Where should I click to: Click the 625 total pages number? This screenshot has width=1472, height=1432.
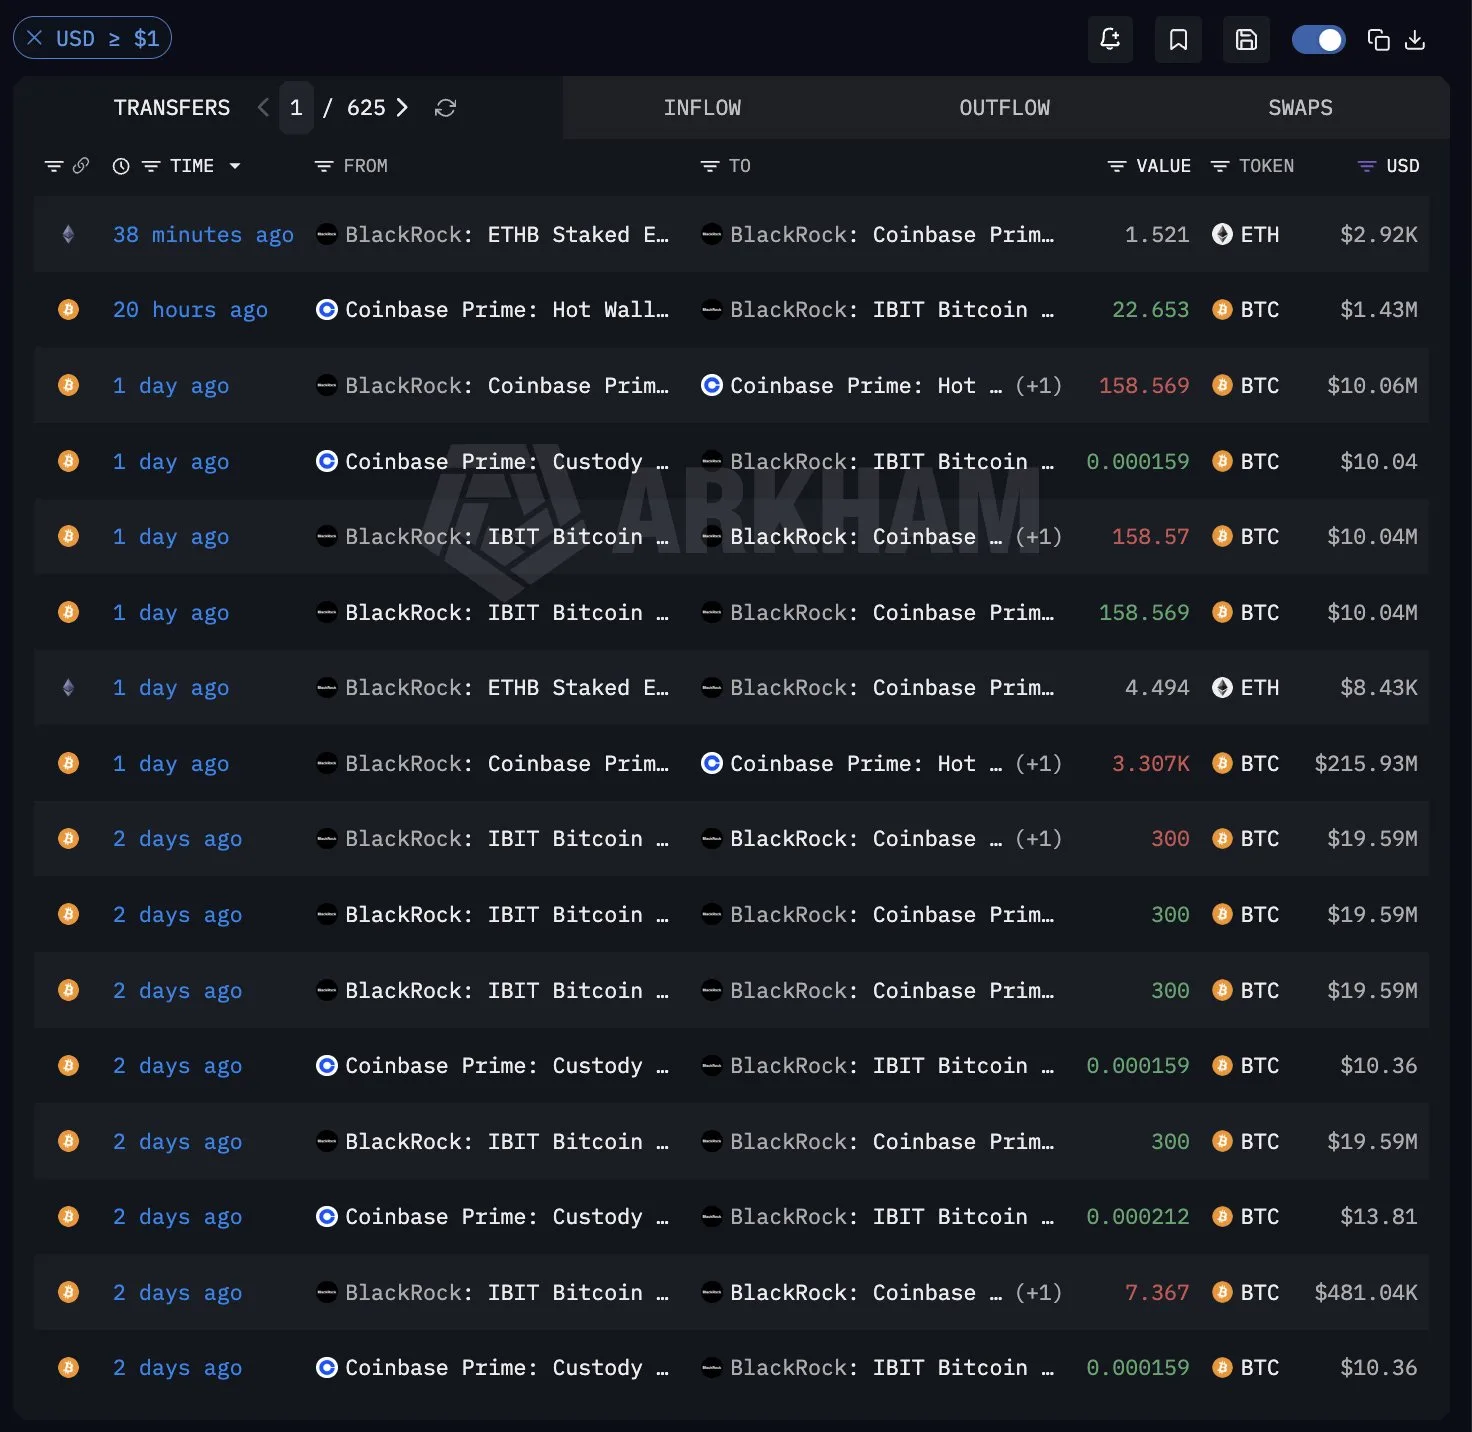click(366, 108)
